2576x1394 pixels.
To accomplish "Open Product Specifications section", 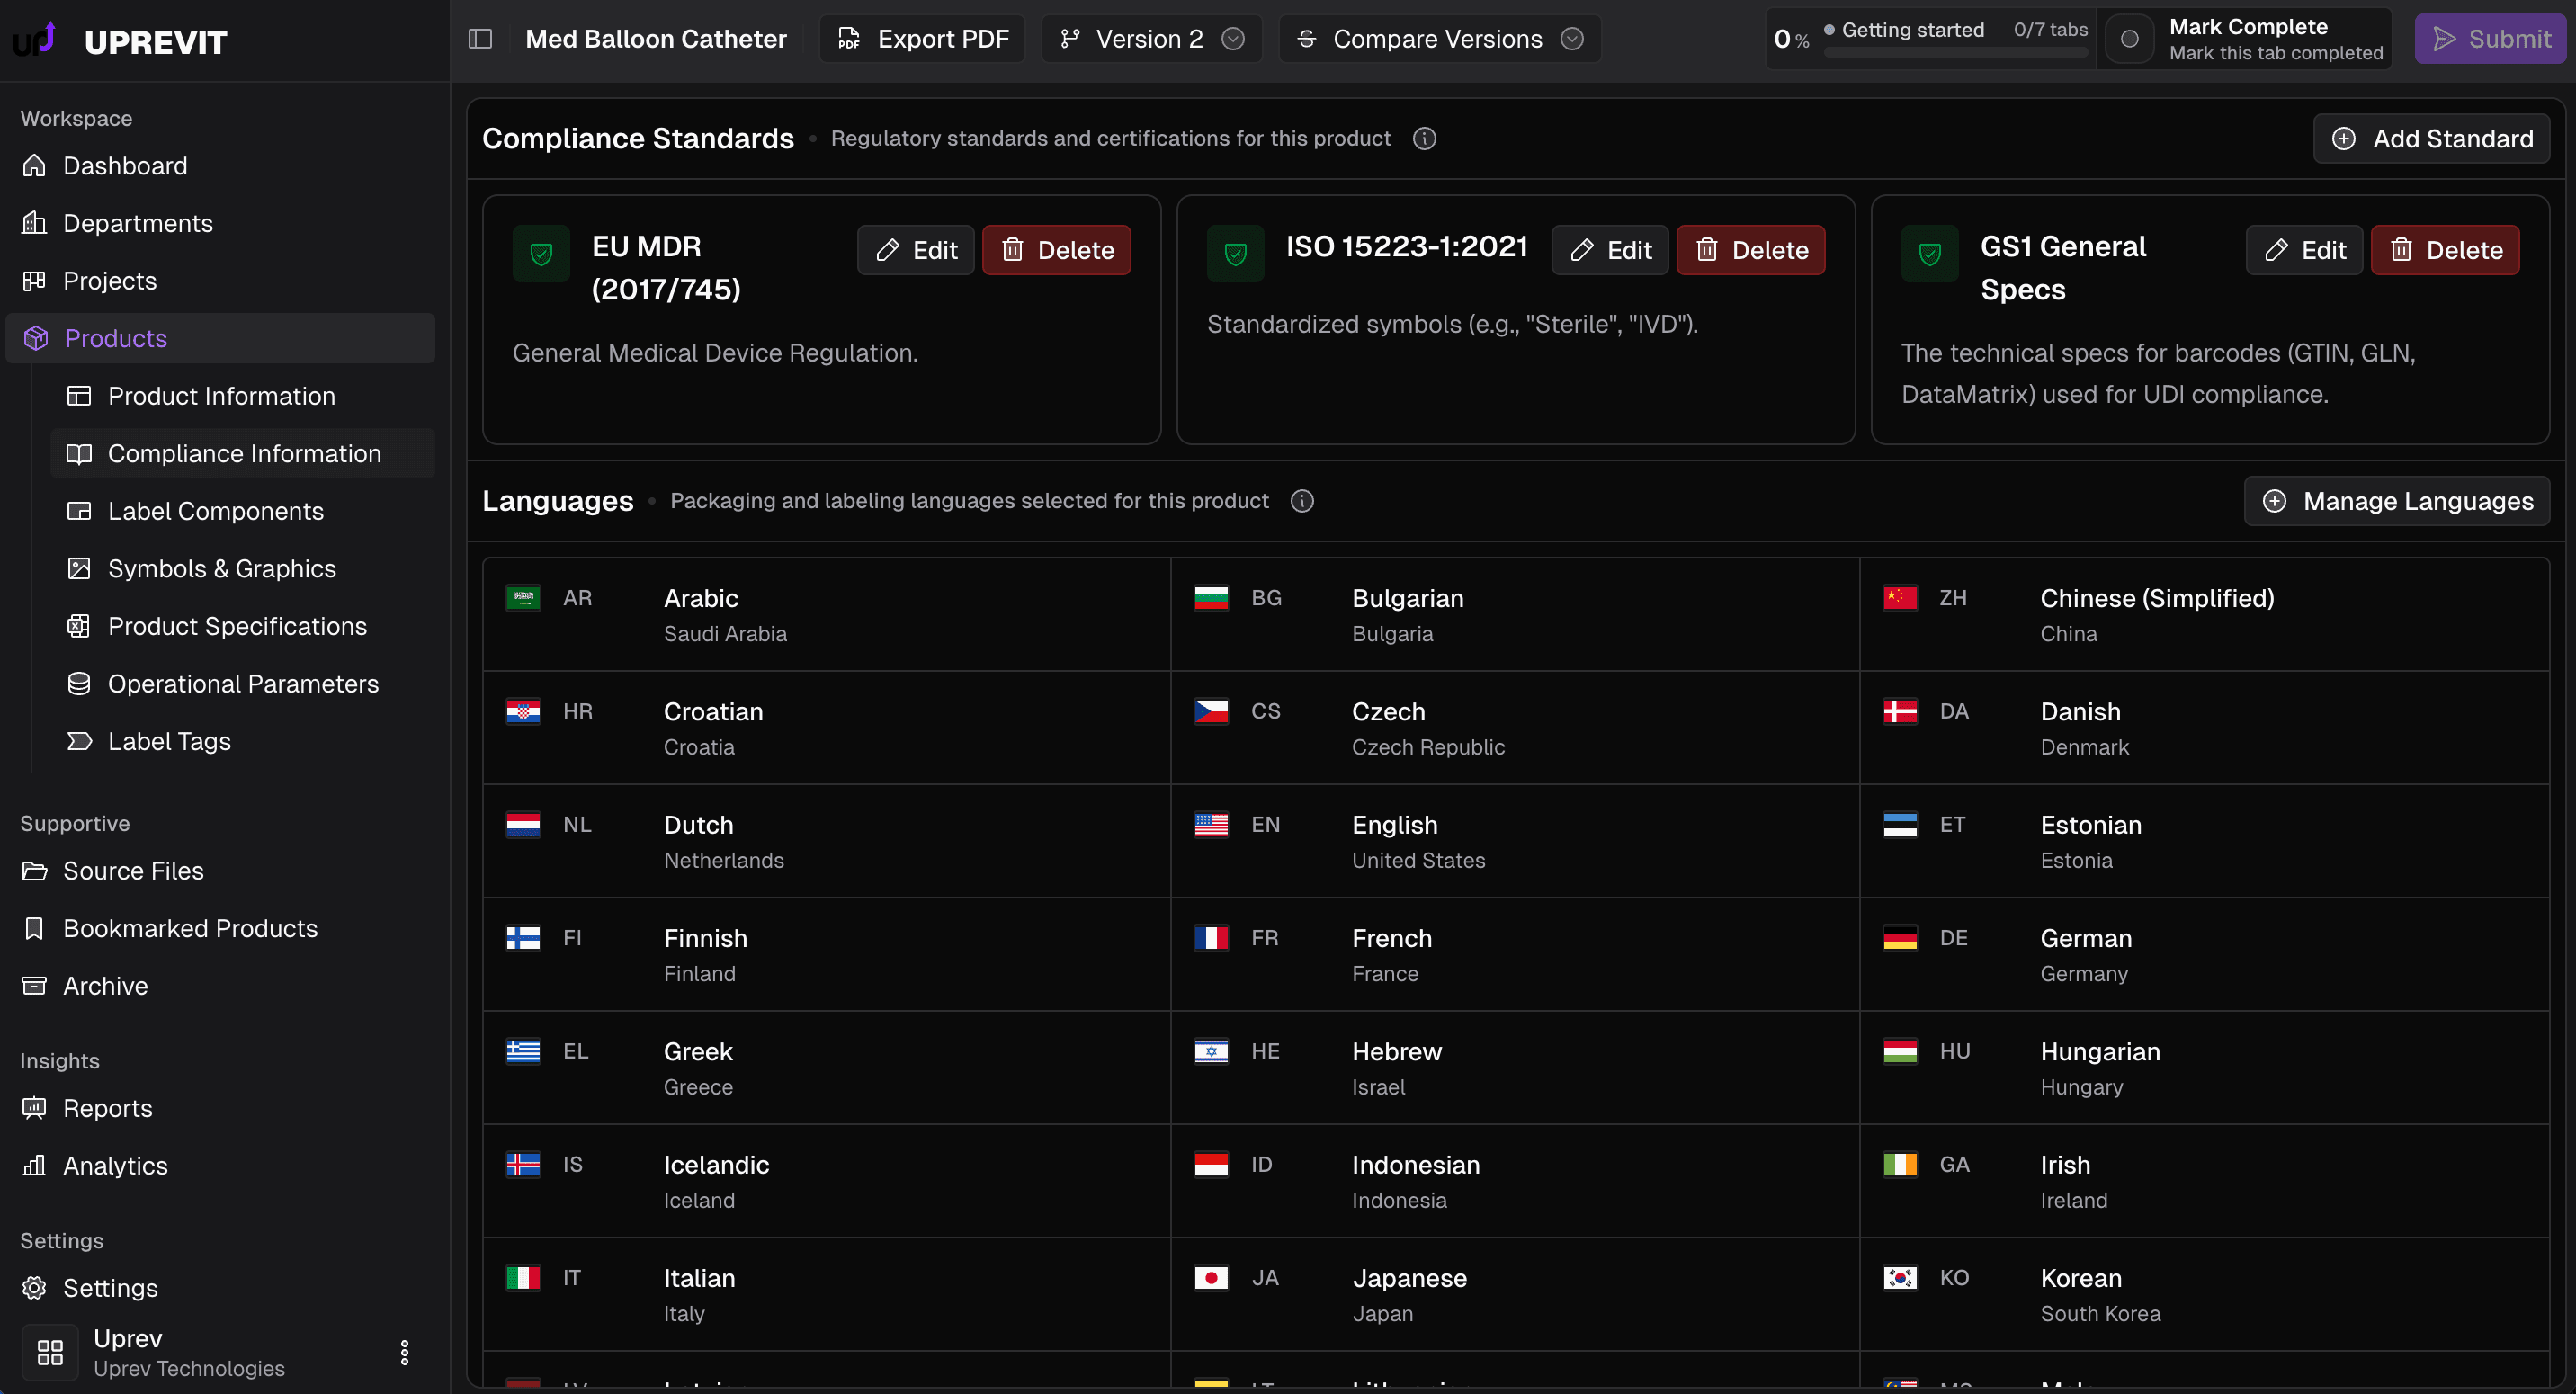I will coord(237,626).
